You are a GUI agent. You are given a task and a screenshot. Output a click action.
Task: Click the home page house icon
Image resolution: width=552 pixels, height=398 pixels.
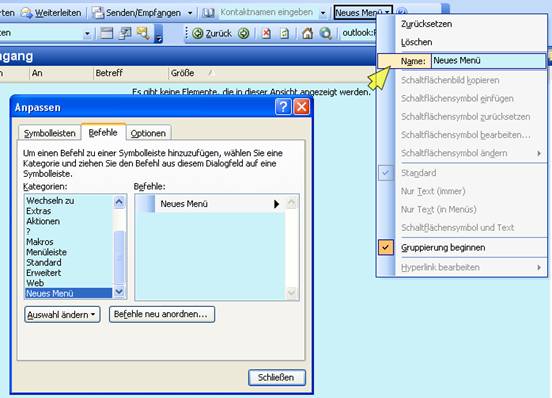(307, 33)
